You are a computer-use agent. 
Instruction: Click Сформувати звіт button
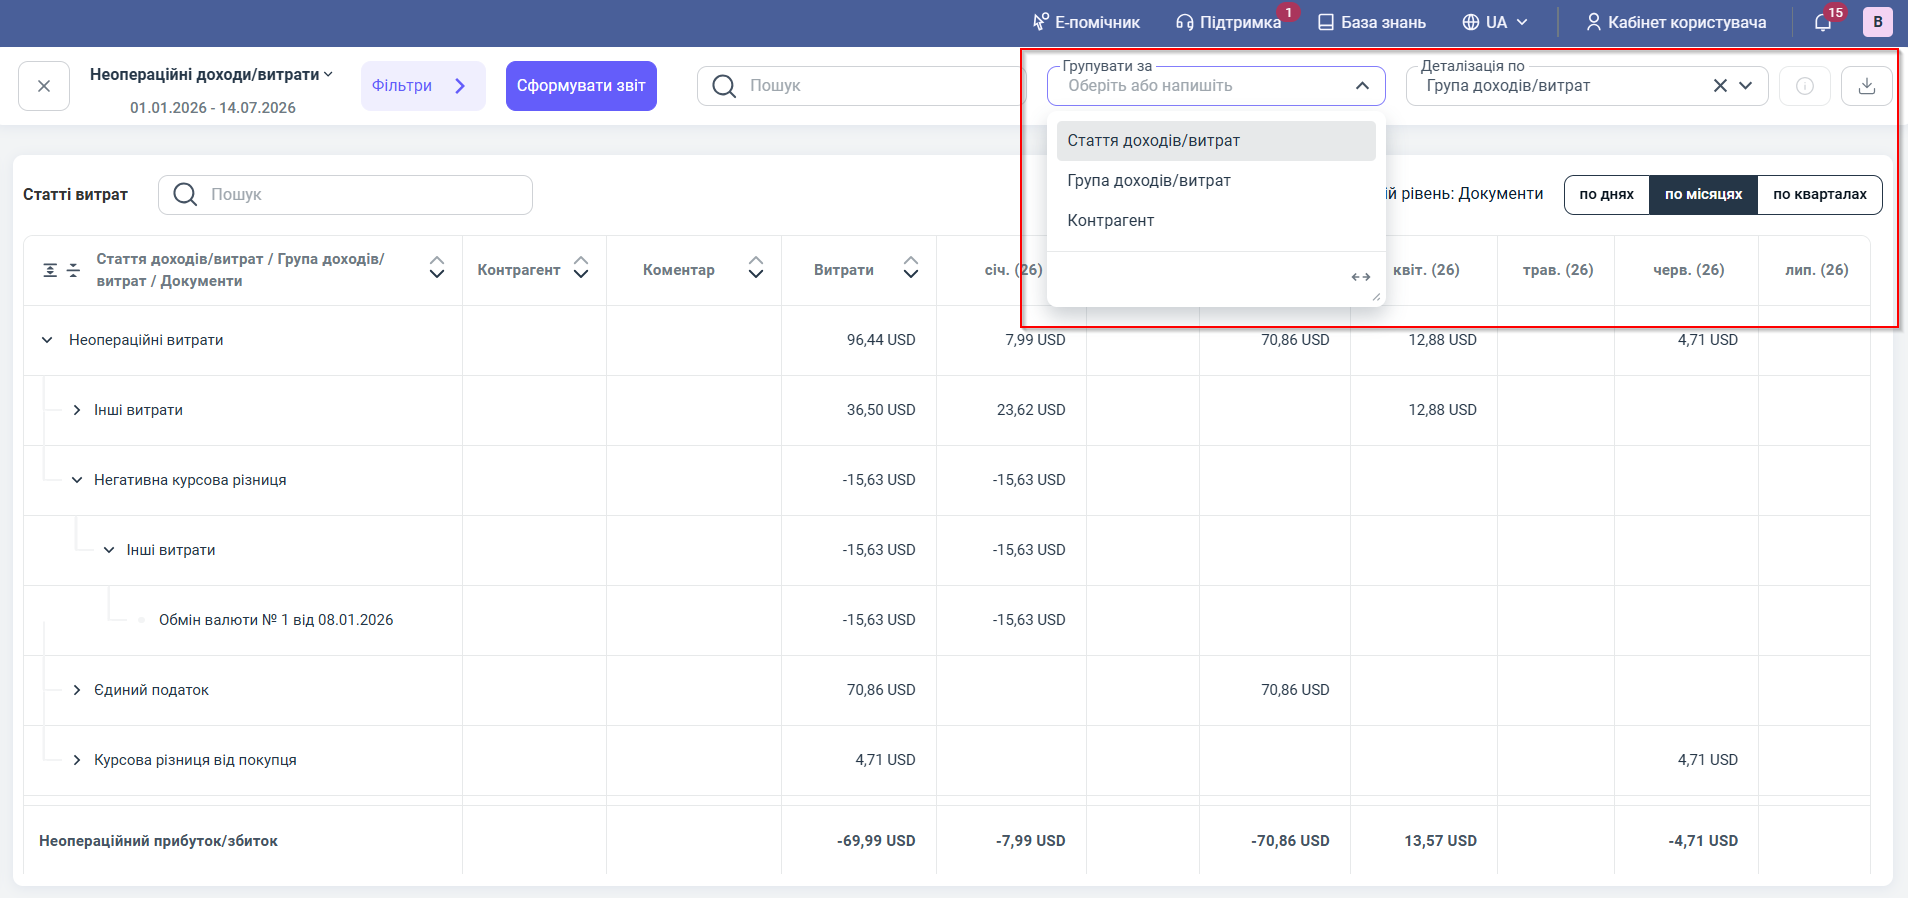click(x=581, y=86)
